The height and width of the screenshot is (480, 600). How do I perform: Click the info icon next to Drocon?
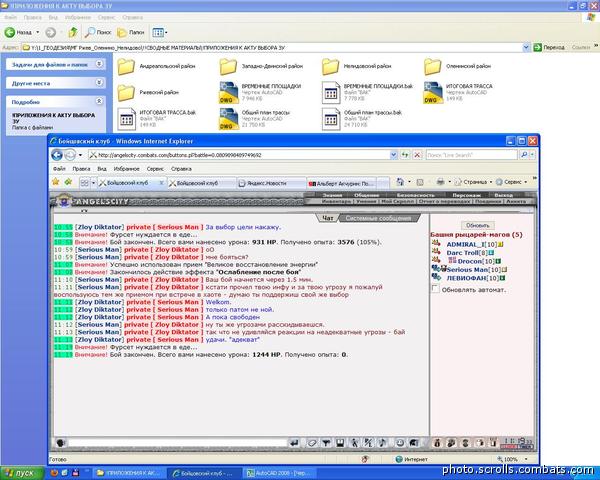pyautogui.click(x=498, y=261)
